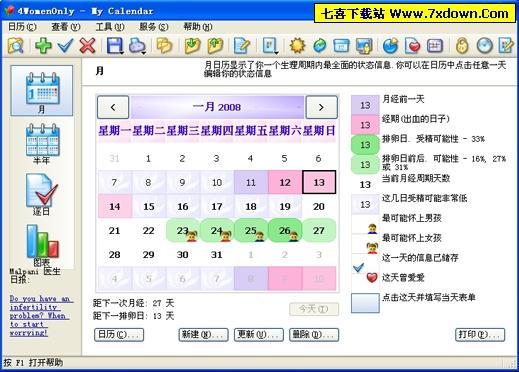Select January 11 purple pre-period day
Image resolution: width=519 pixels, height=372 pixels.
[x=251, y=182]
